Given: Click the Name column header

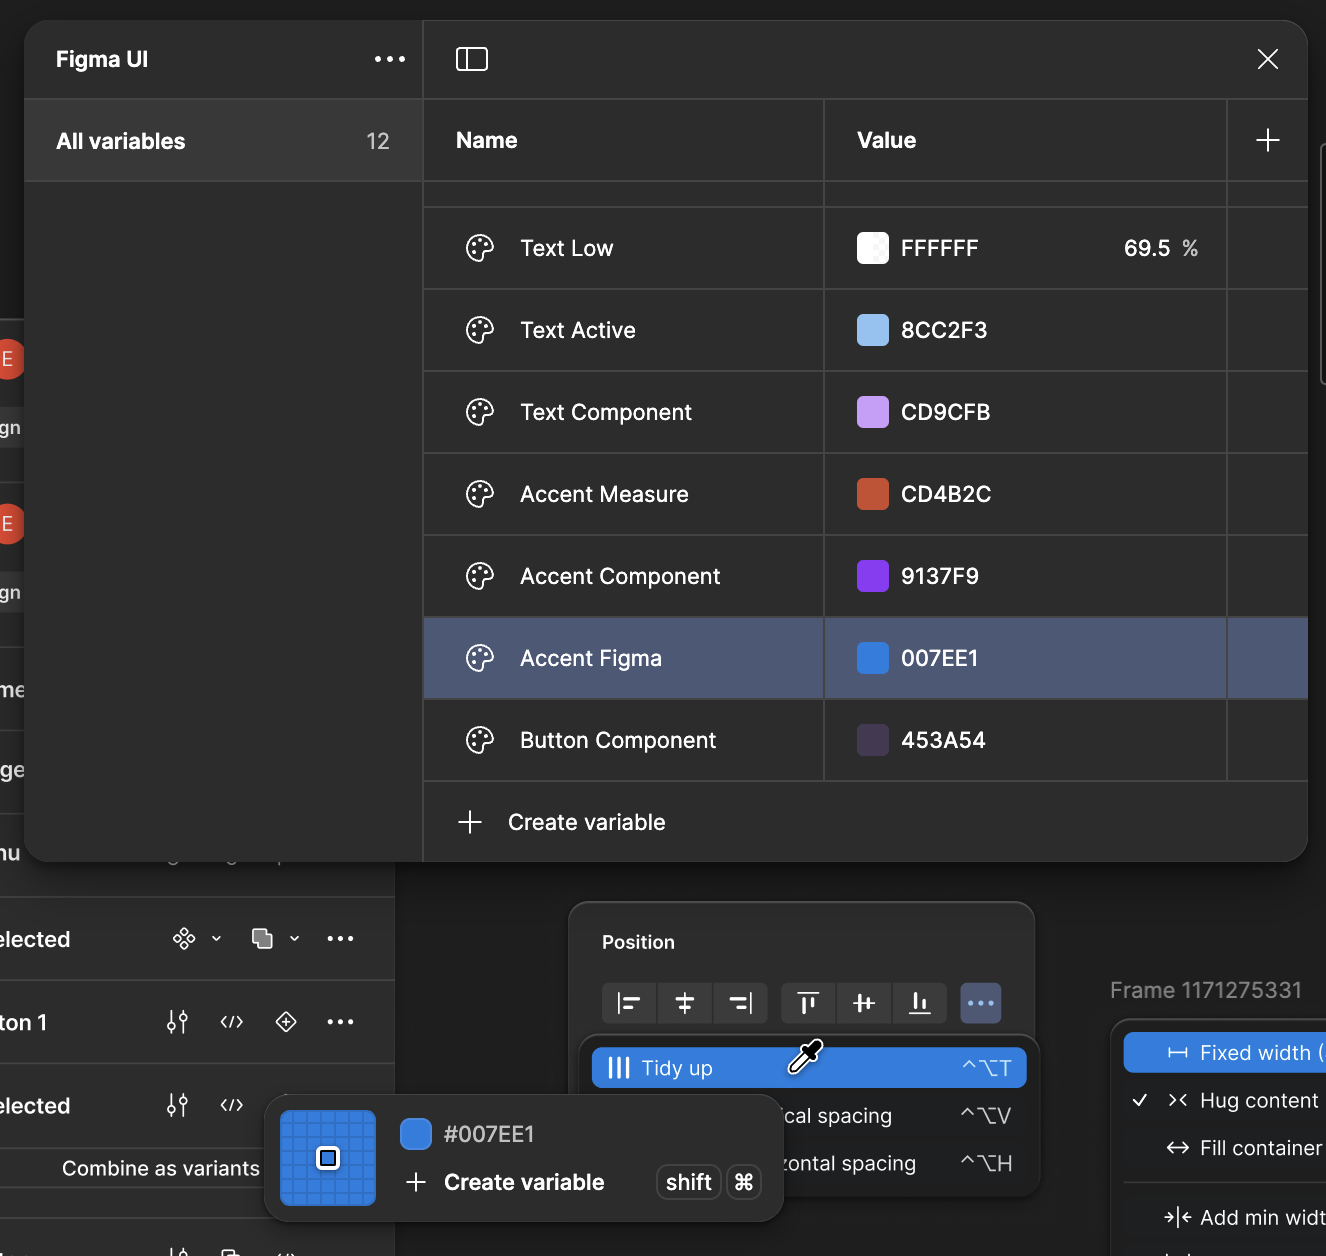Looking at the screenshot, I should (x=487, y=140).
